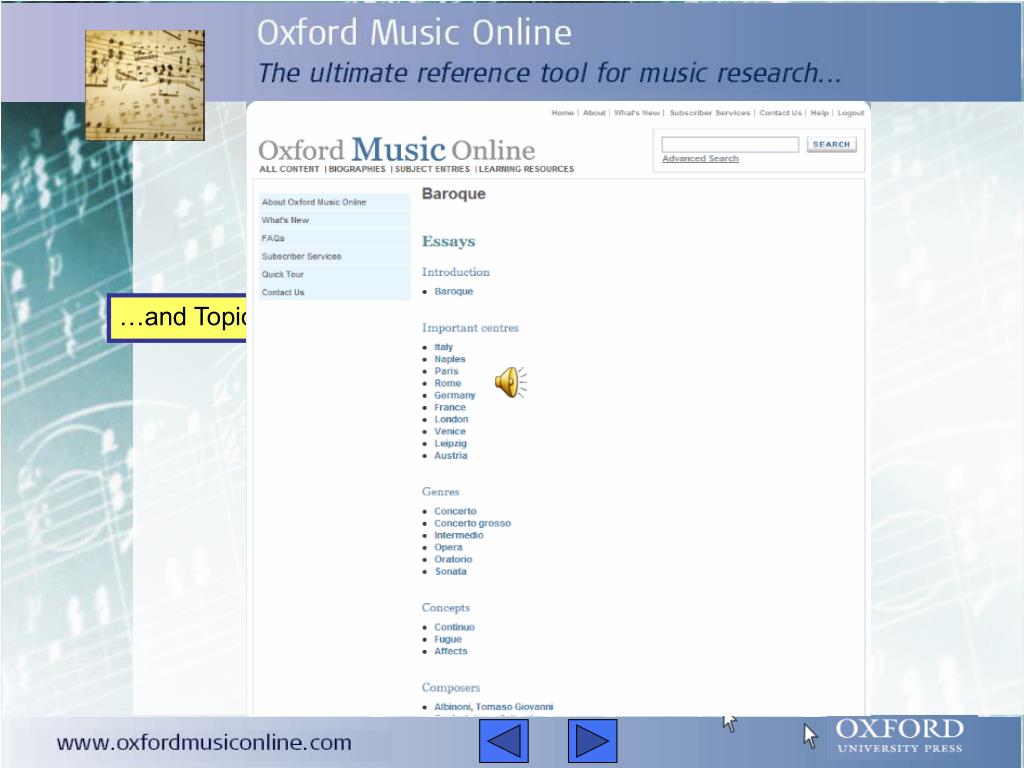Open the LEARNING RESOURCES tab
1024x768 pixels.
526,170
